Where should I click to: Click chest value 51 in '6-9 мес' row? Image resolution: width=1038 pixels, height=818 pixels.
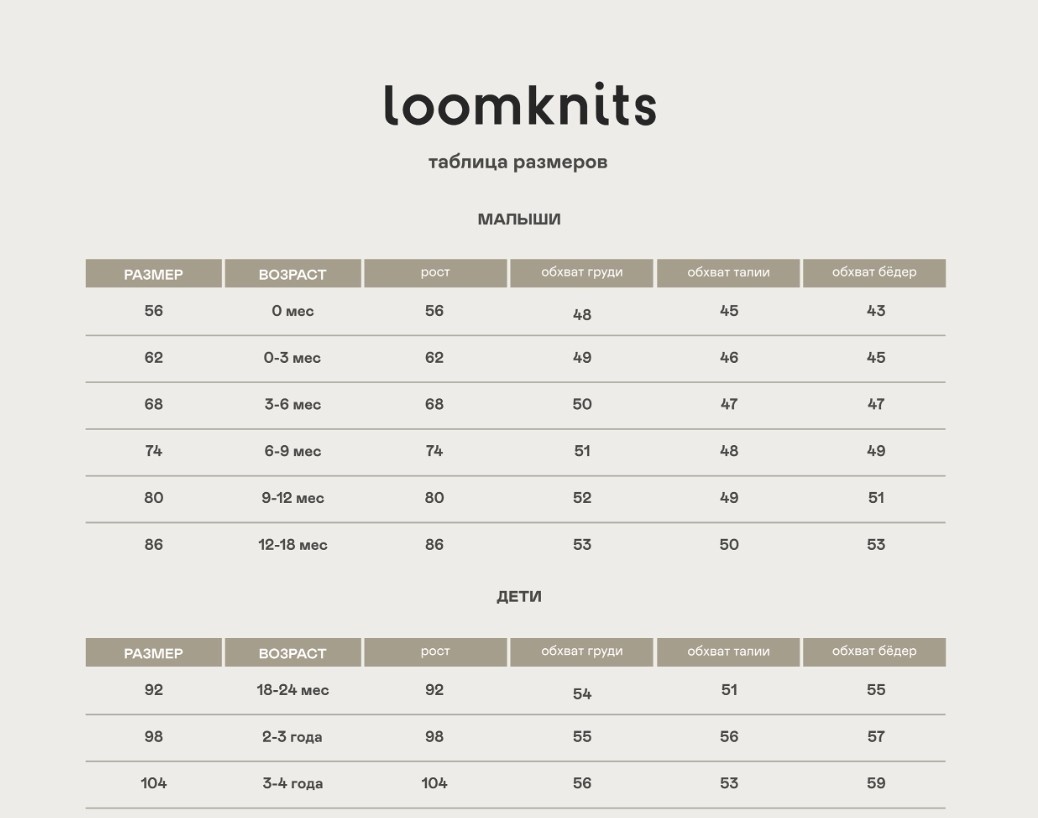(582, 451)
